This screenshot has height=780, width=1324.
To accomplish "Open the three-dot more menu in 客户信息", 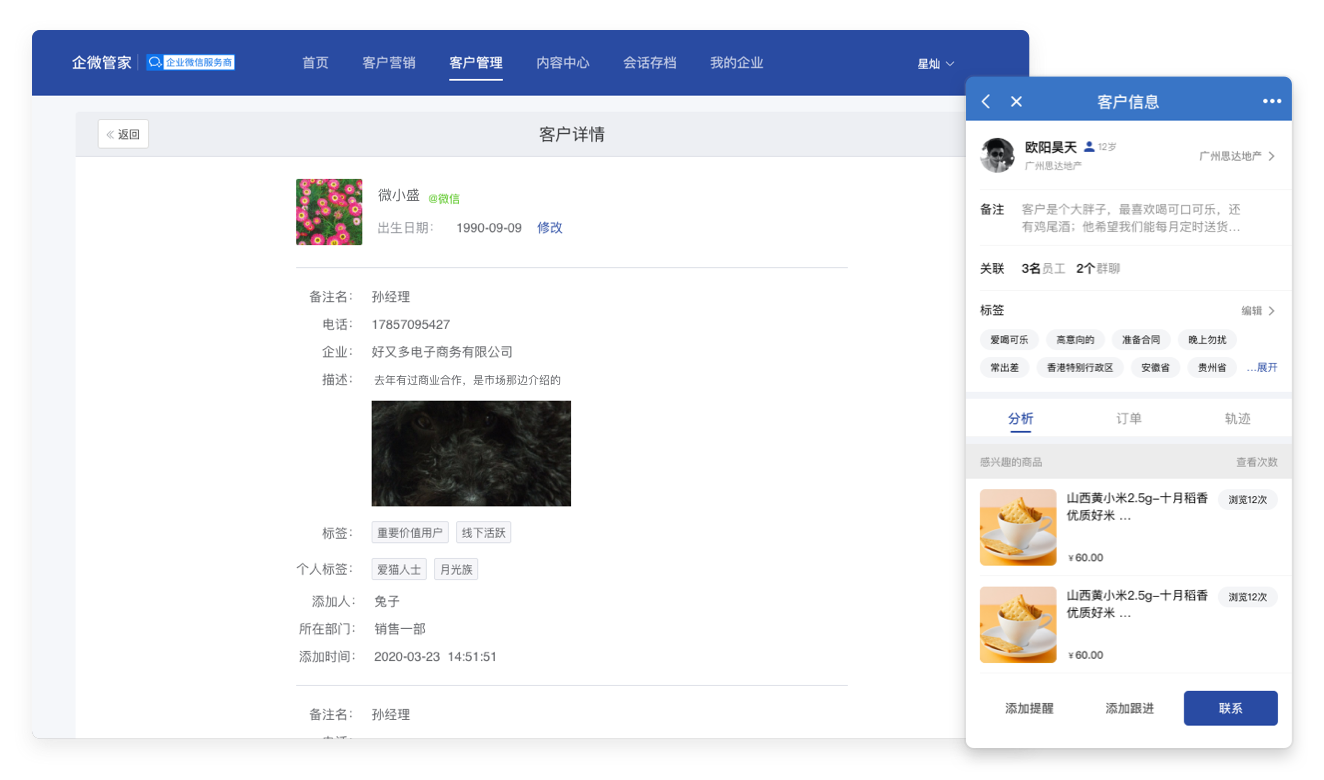I will [1271, 101].
